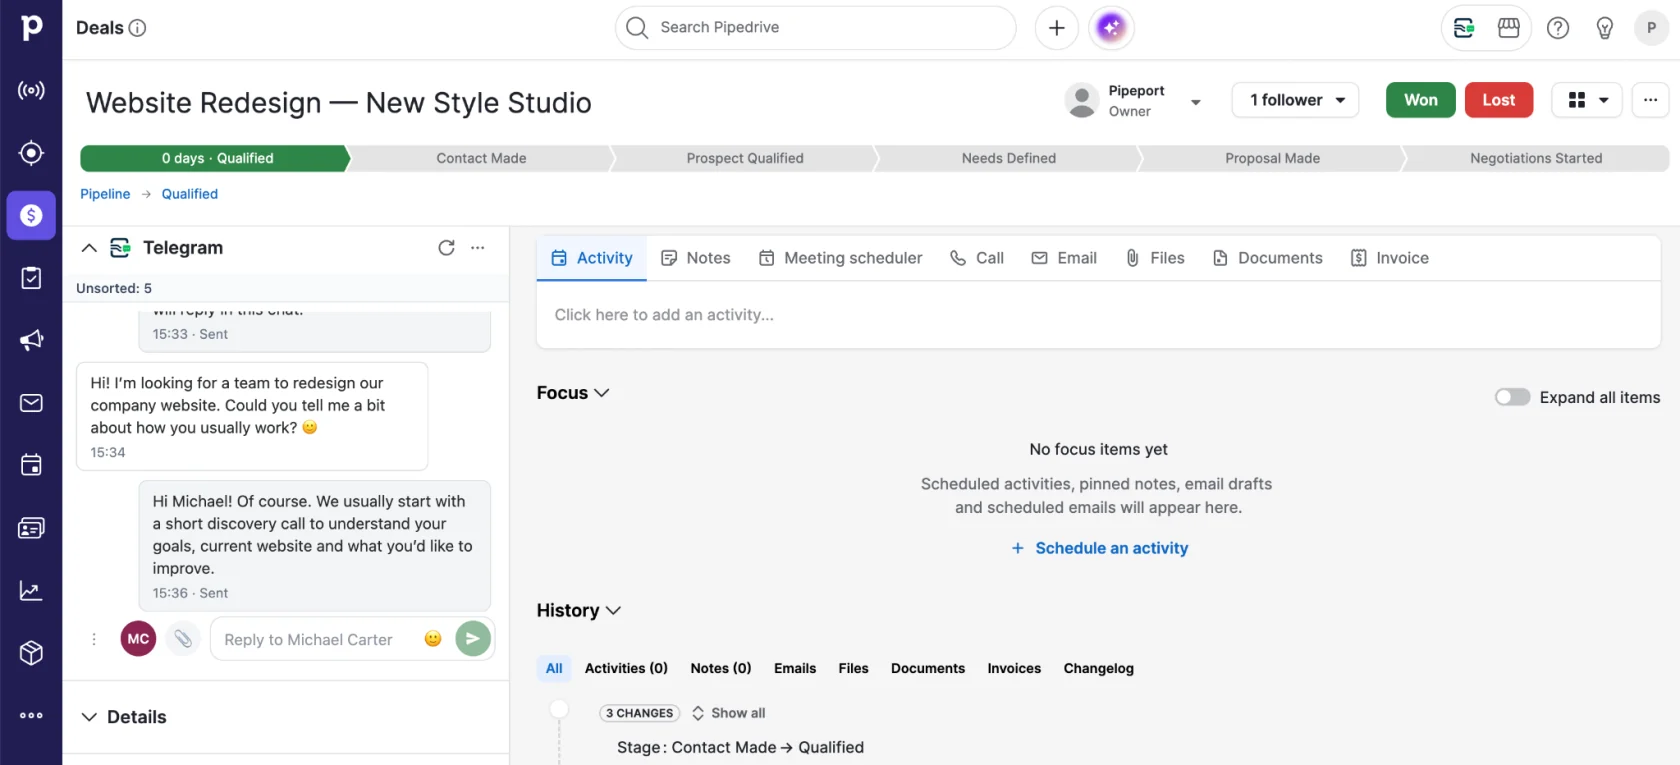This screenshot has height=765, width=1680.
Task: Open the More menu in sidebar
Action: (x=31, y=715)
